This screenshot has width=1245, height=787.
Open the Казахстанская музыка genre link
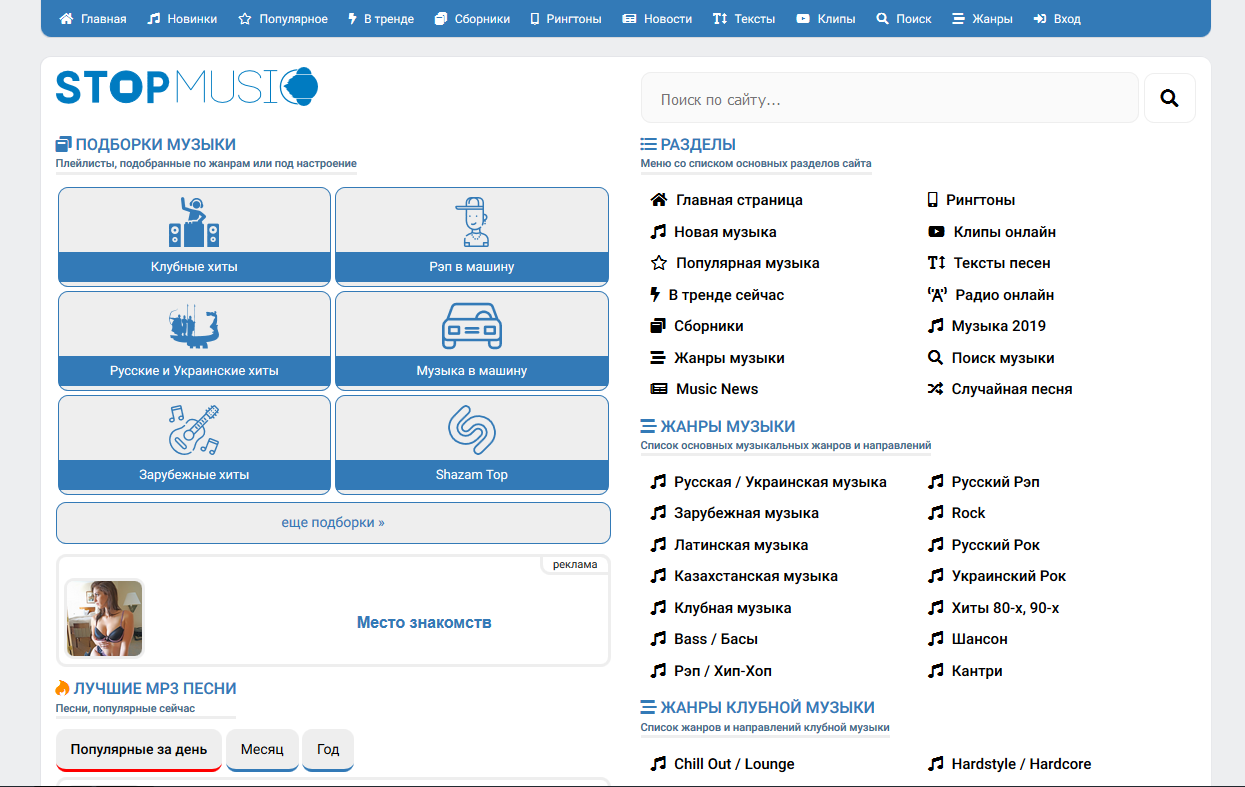tap(756, 576)
